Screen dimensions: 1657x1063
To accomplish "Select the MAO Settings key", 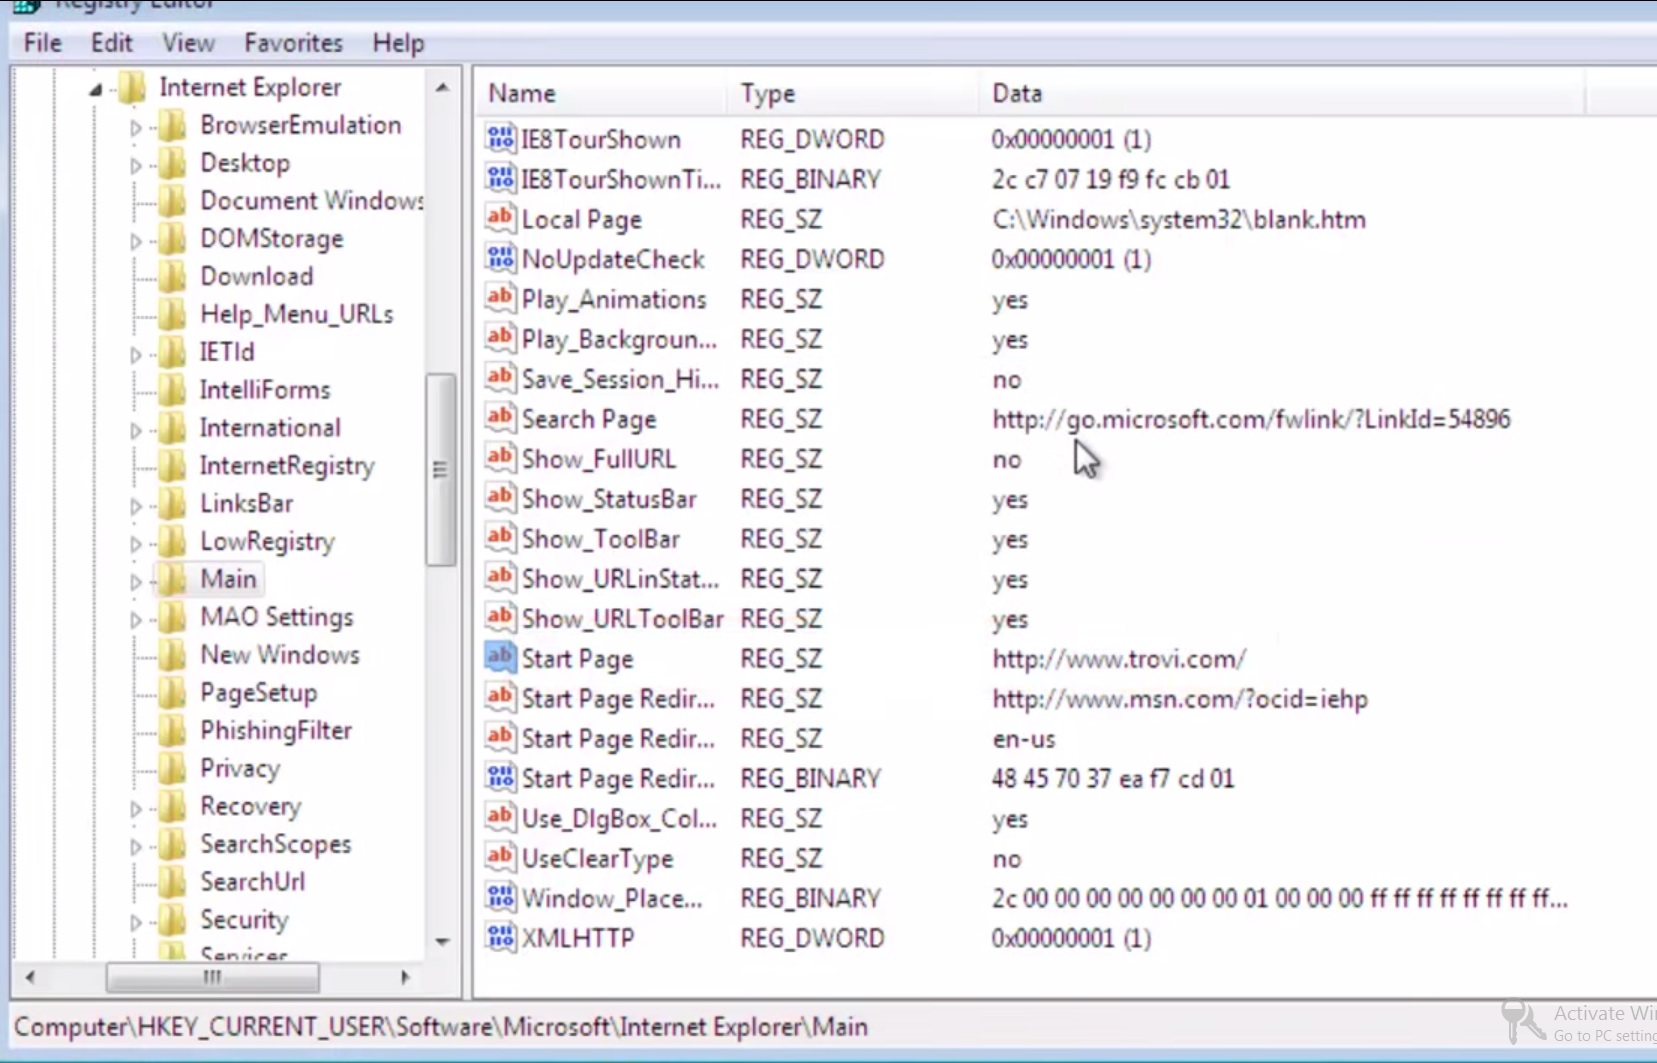I will point(277,617).
